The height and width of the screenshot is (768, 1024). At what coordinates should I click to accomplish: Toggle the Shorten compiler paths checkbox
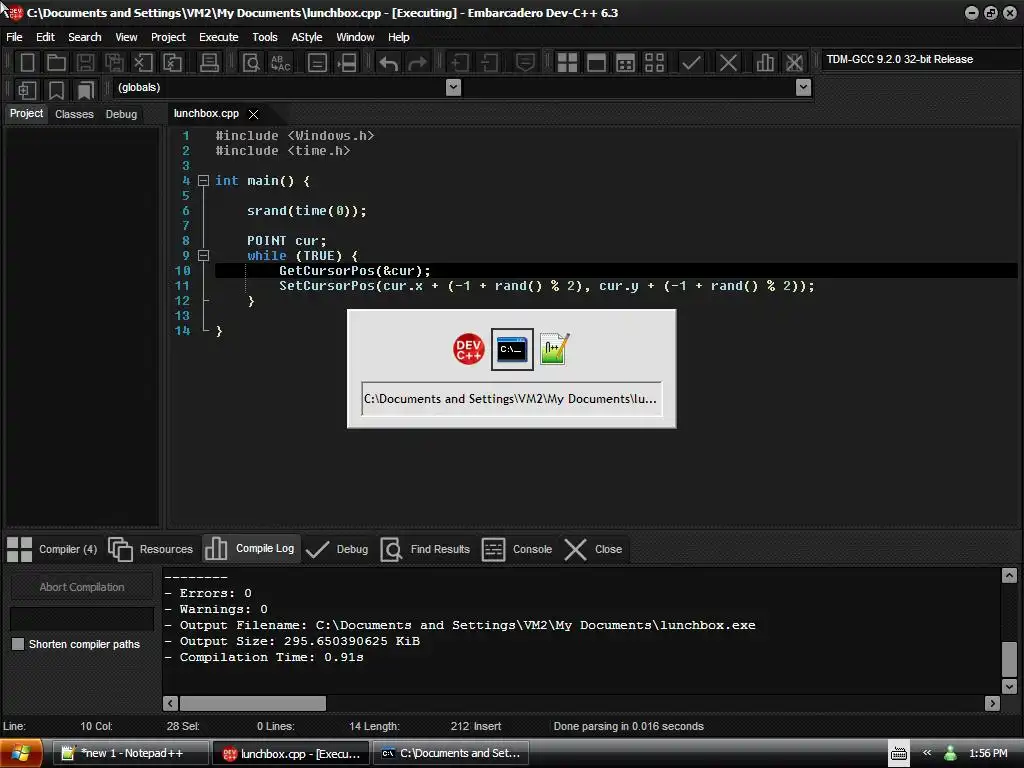coord(18,644)
